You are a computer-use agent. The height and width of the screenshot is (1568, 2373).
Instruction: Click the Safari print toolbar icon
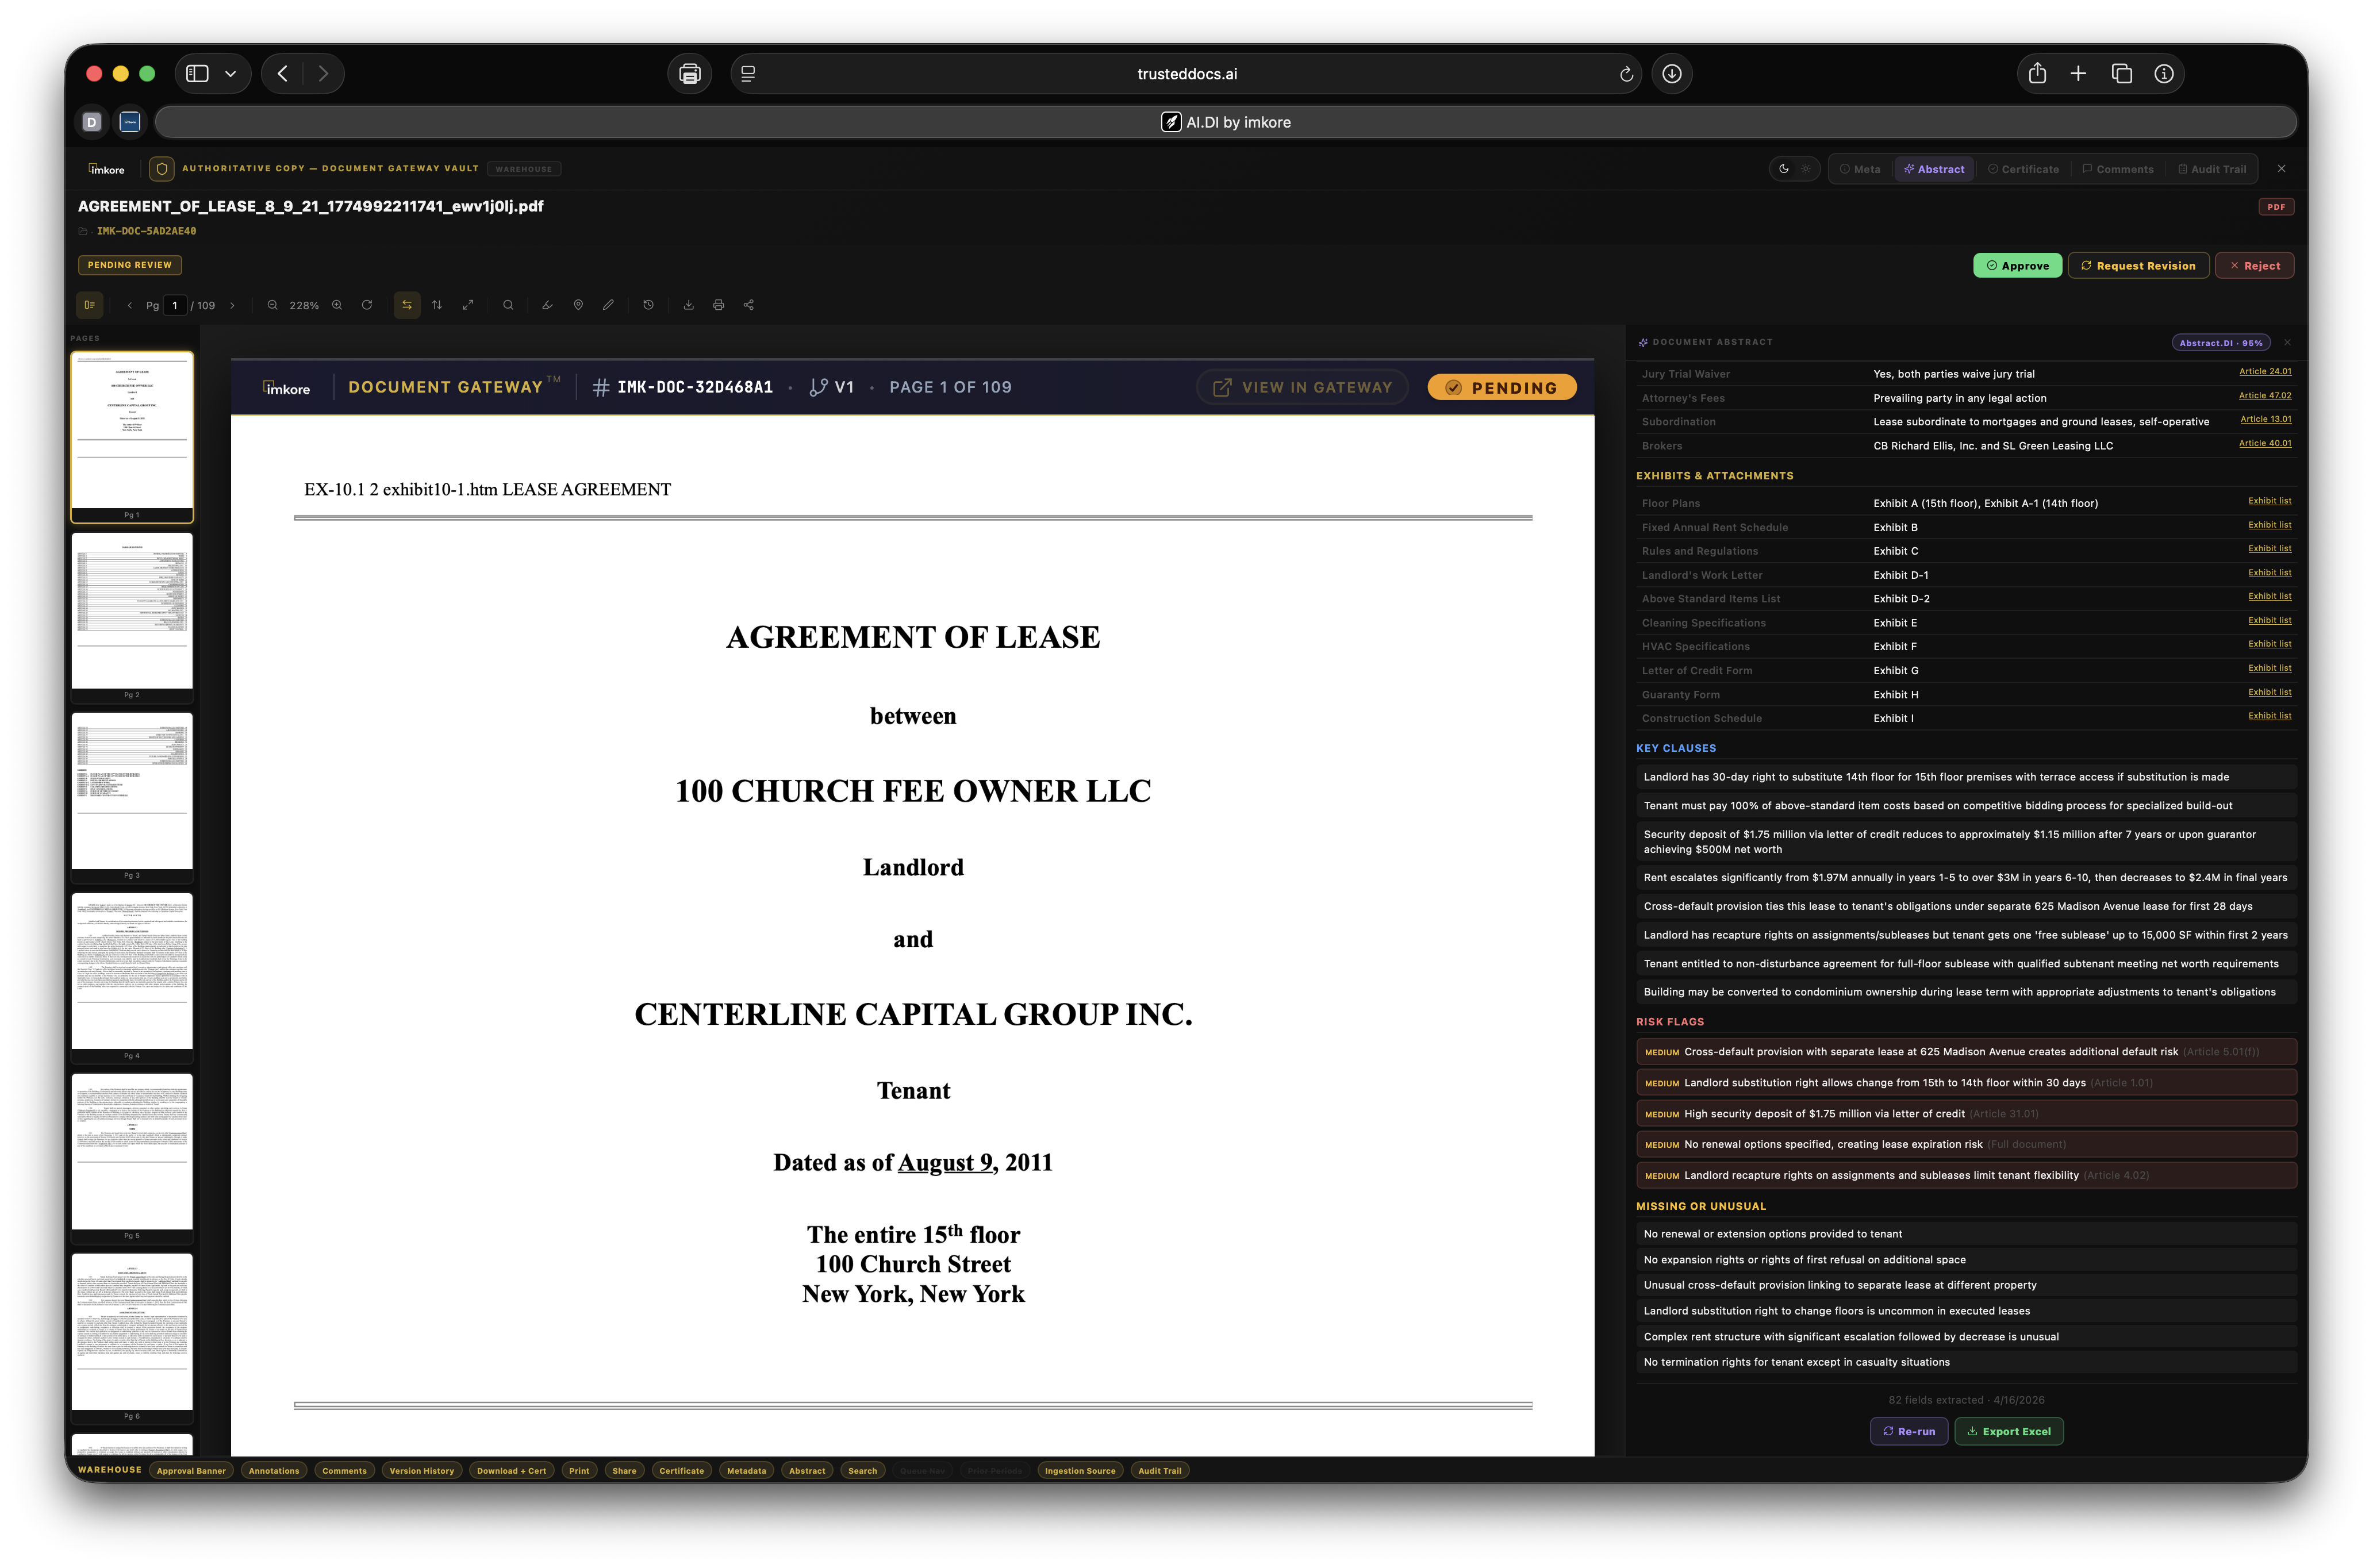tap(690, 74)
